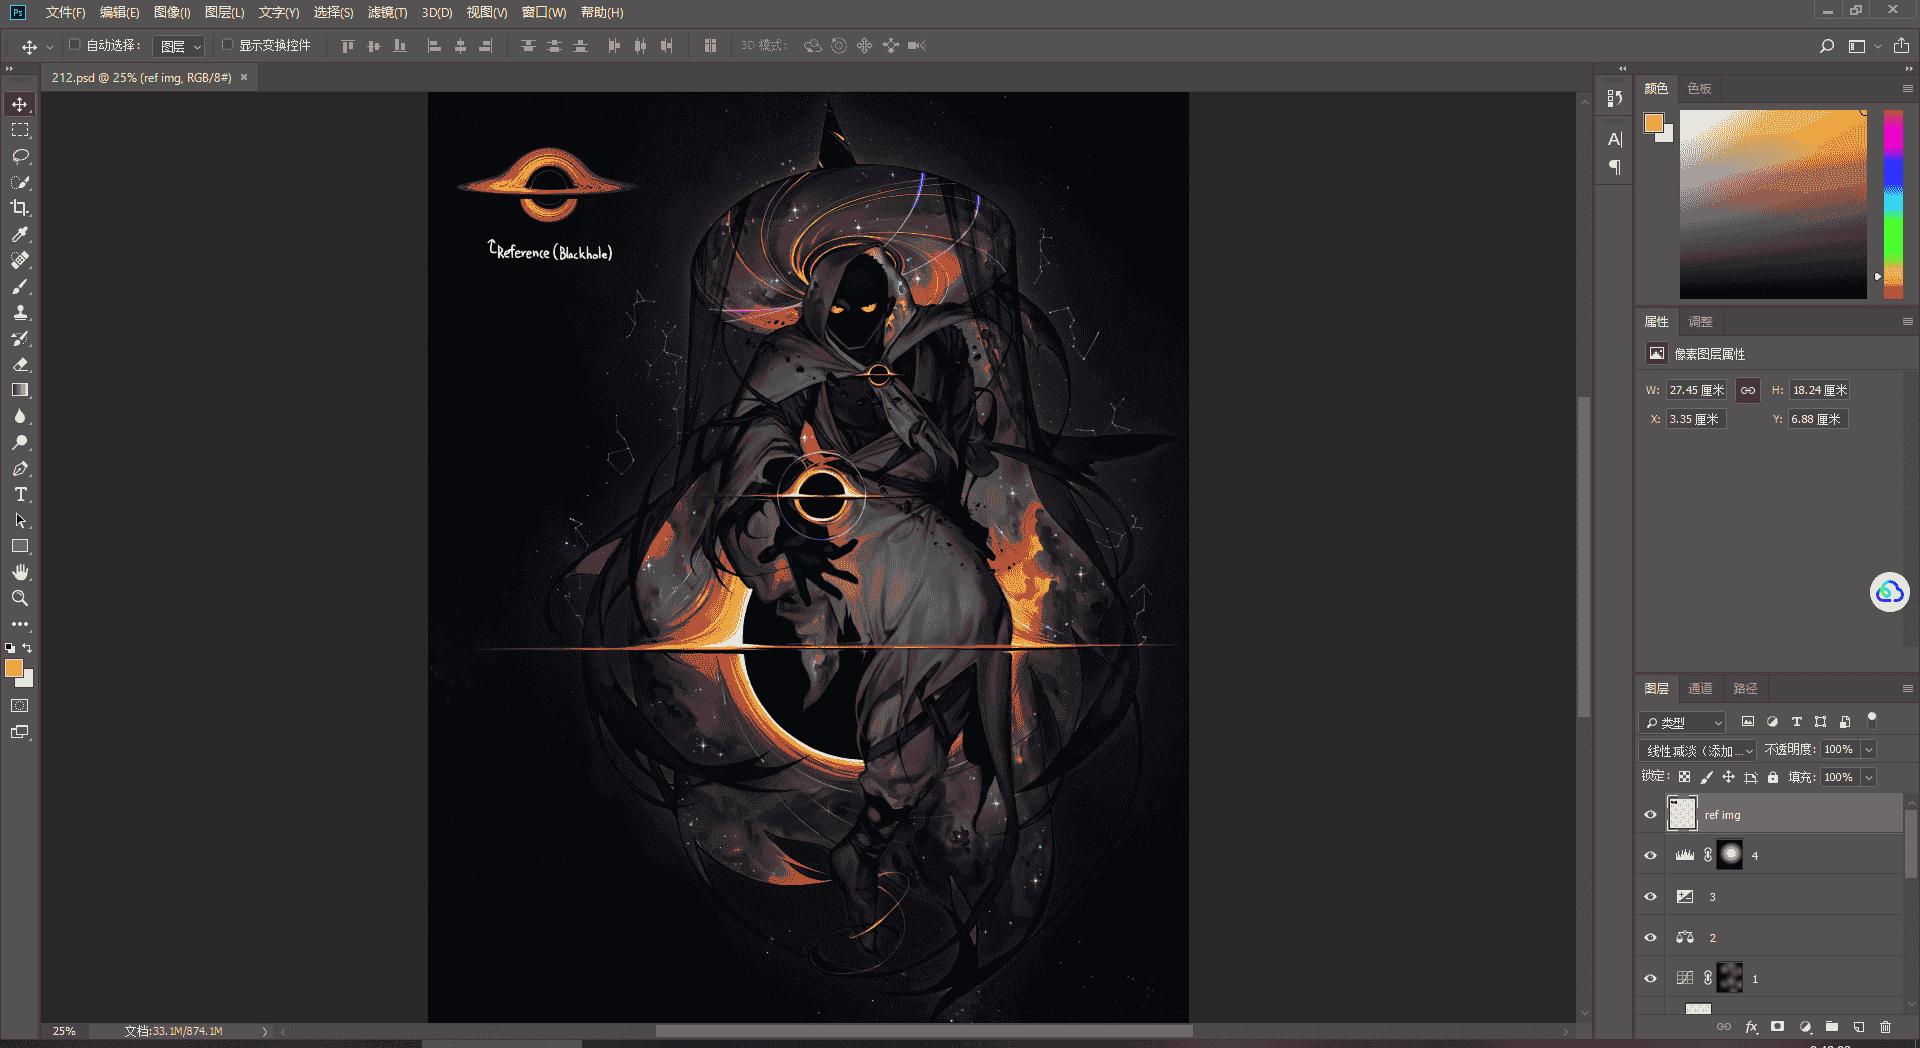
Task: Select the Brush tool
Action: pyautogui.click(x=20, y=286)
